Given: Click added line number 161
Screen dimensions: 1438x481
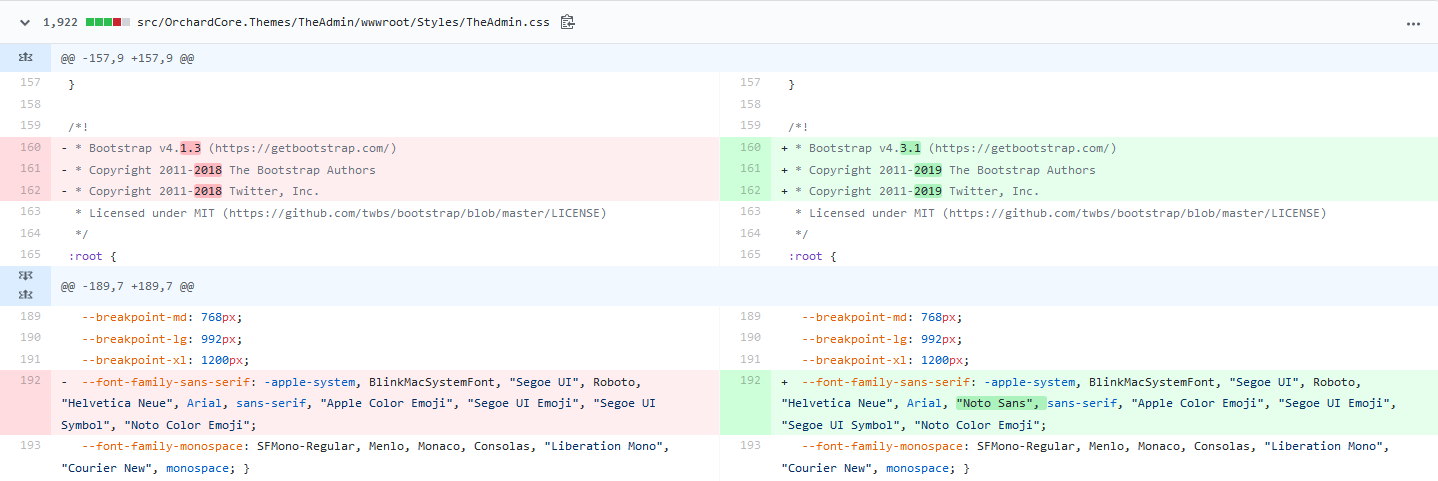Looking at the screenshot, I should tap(746, 170).
